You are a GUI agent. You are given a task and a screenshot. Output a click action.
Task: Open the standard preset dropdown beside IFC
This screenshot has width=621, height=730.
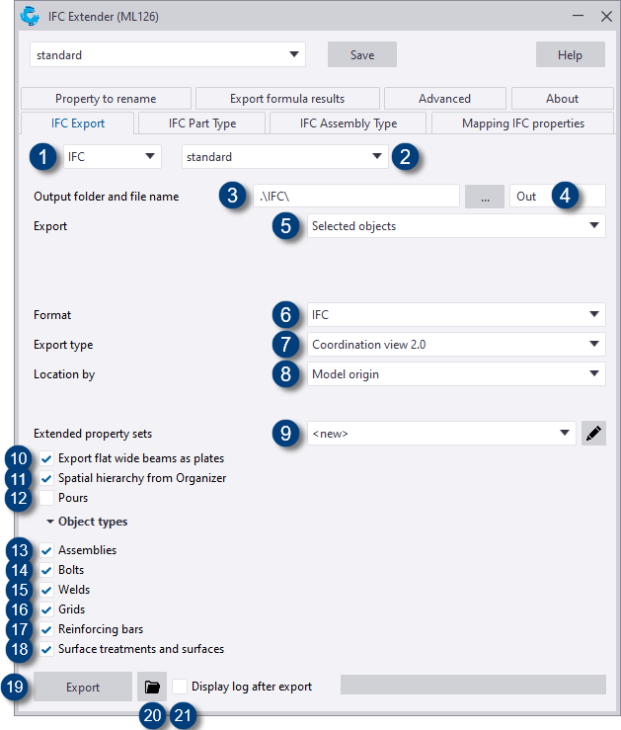point(285,156)
